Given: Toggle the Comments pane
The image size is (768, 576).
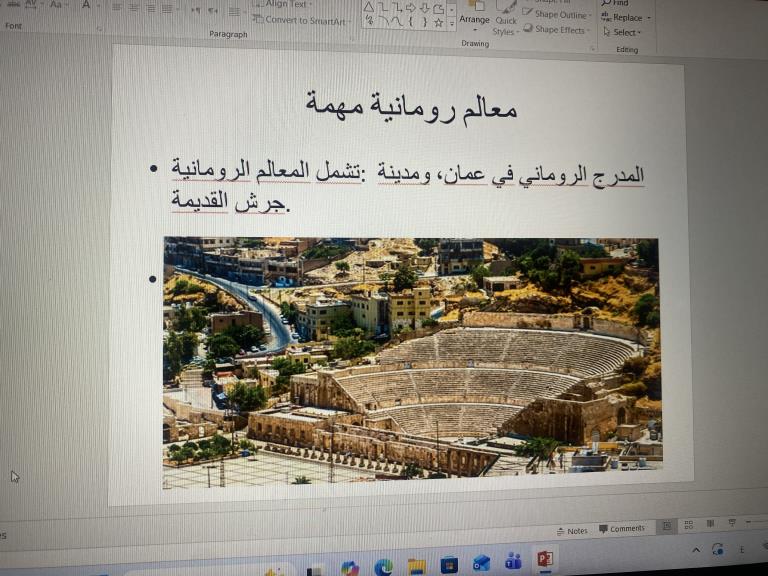Looking at the screenshot, I should 622,529.
